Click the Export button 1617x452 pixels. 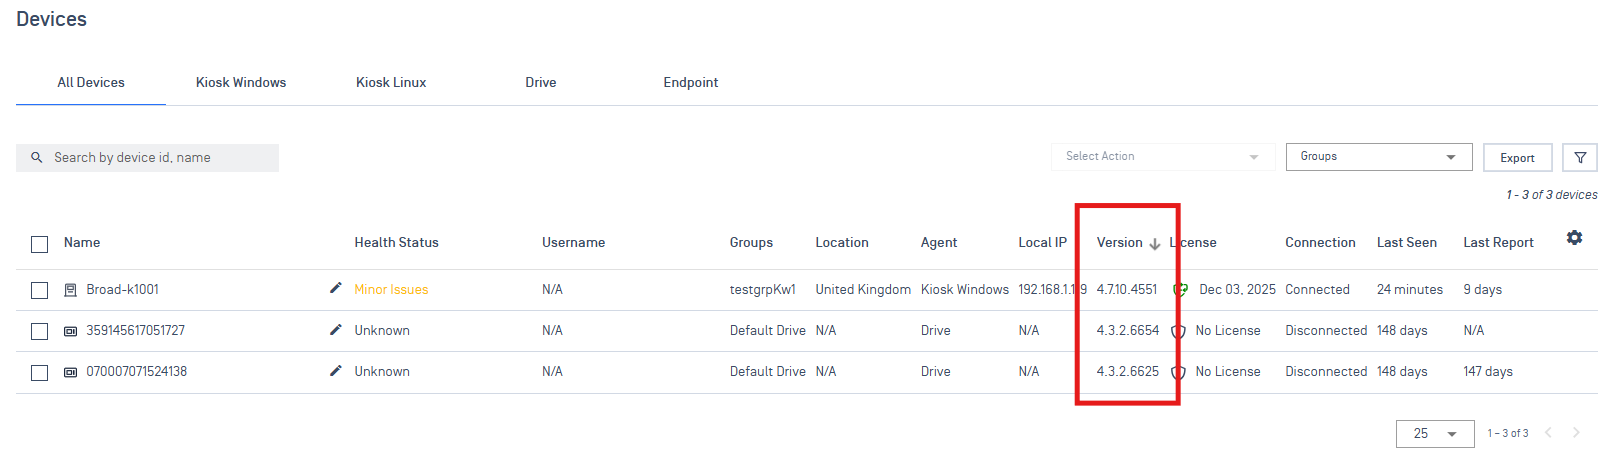click(1517, 158)
